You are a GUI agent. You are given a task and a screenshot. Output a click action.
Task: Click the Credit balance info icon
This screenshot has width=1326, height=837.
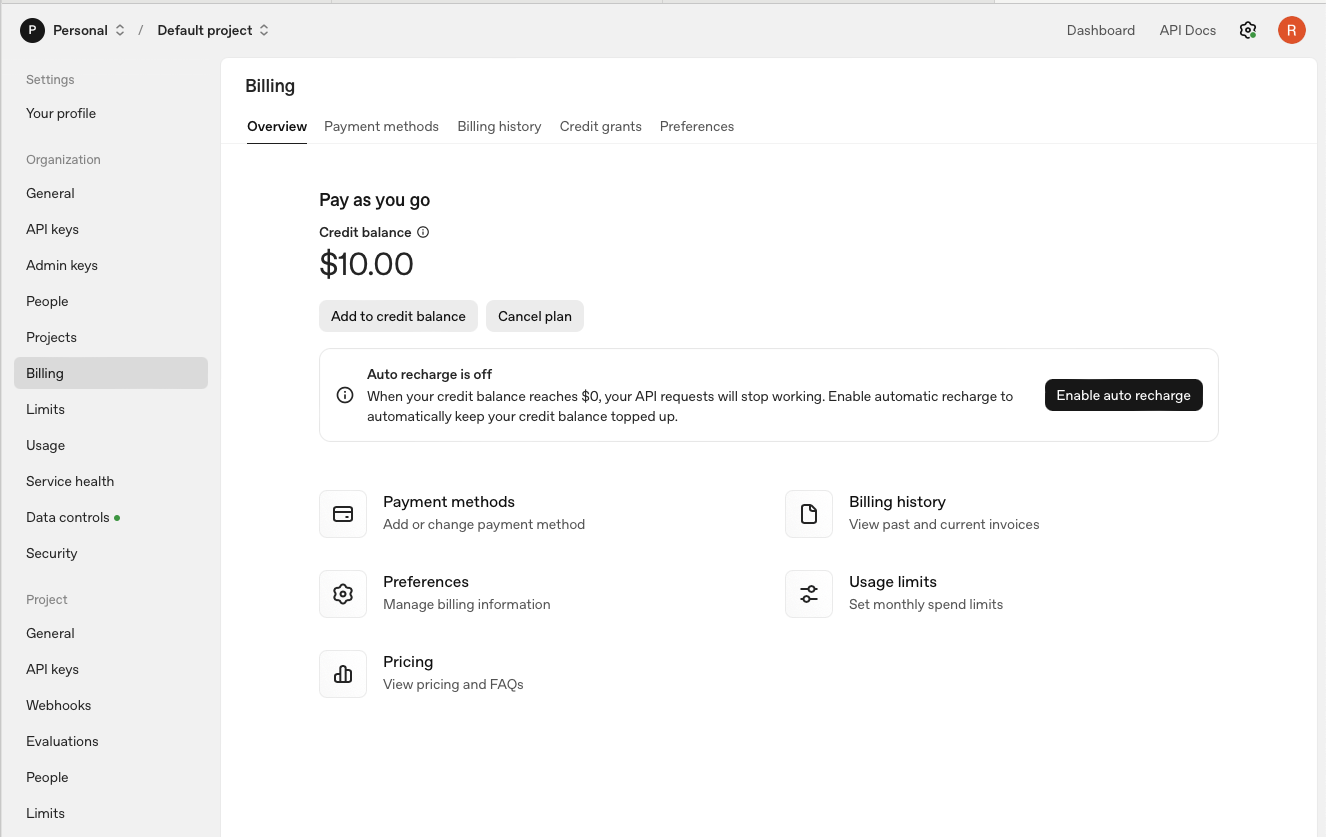point(422,231)
